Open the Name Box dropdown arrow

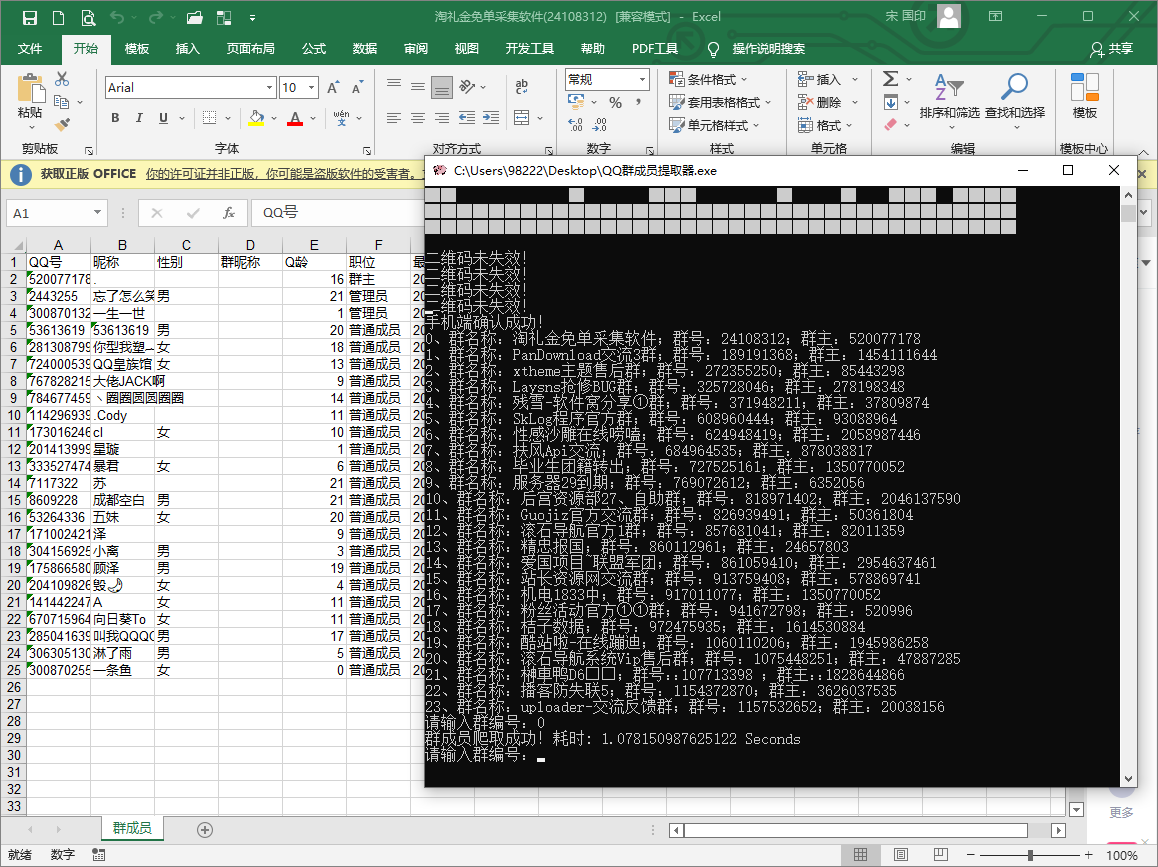[97, 213]
